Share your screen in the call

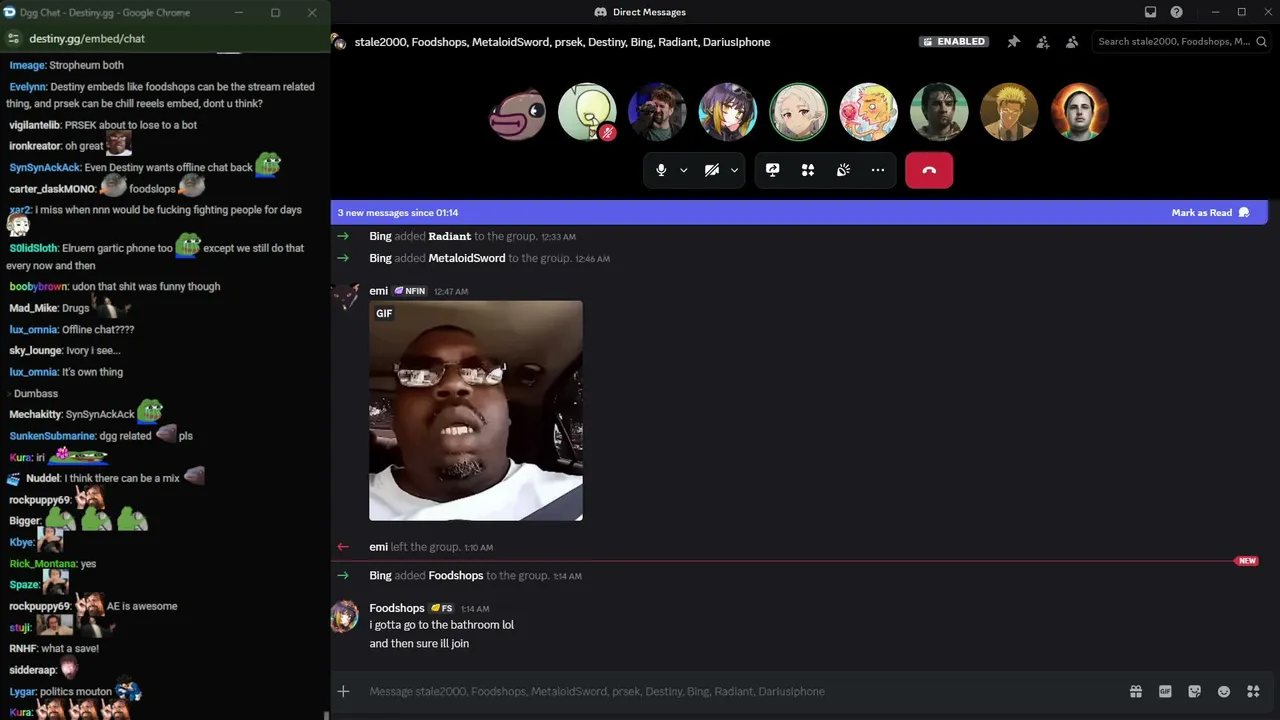pyautogui.click(x=772, y=170)
